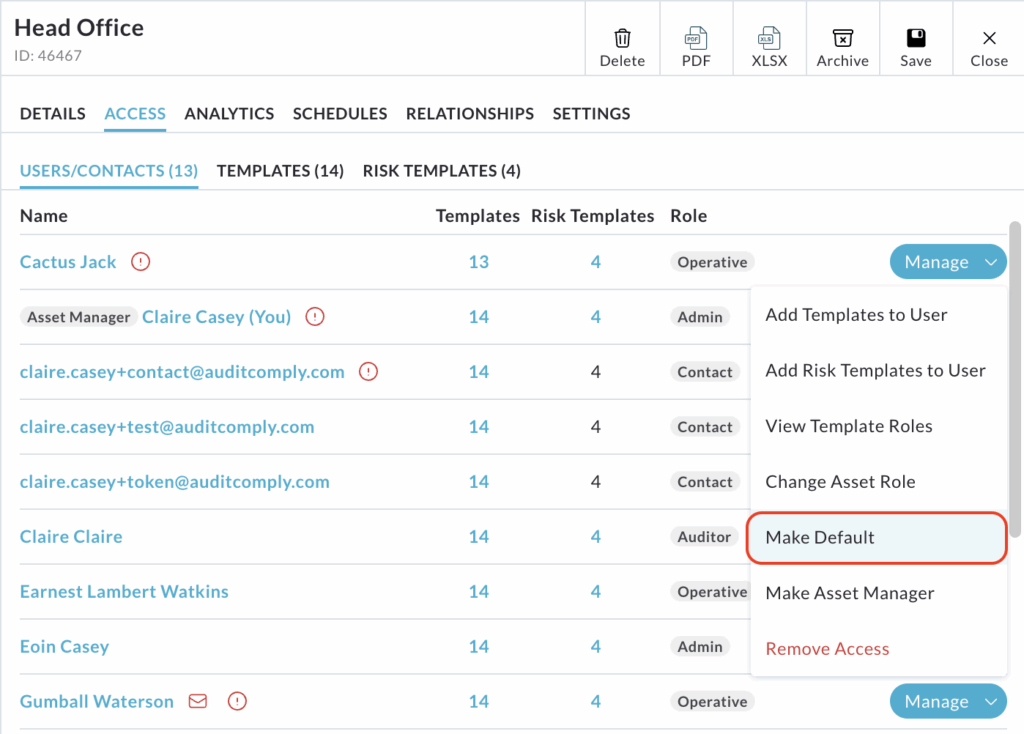This screenshot has height=734, width=1024.
Task: Save using the floppy disk icon
Action: pos(915,39)
